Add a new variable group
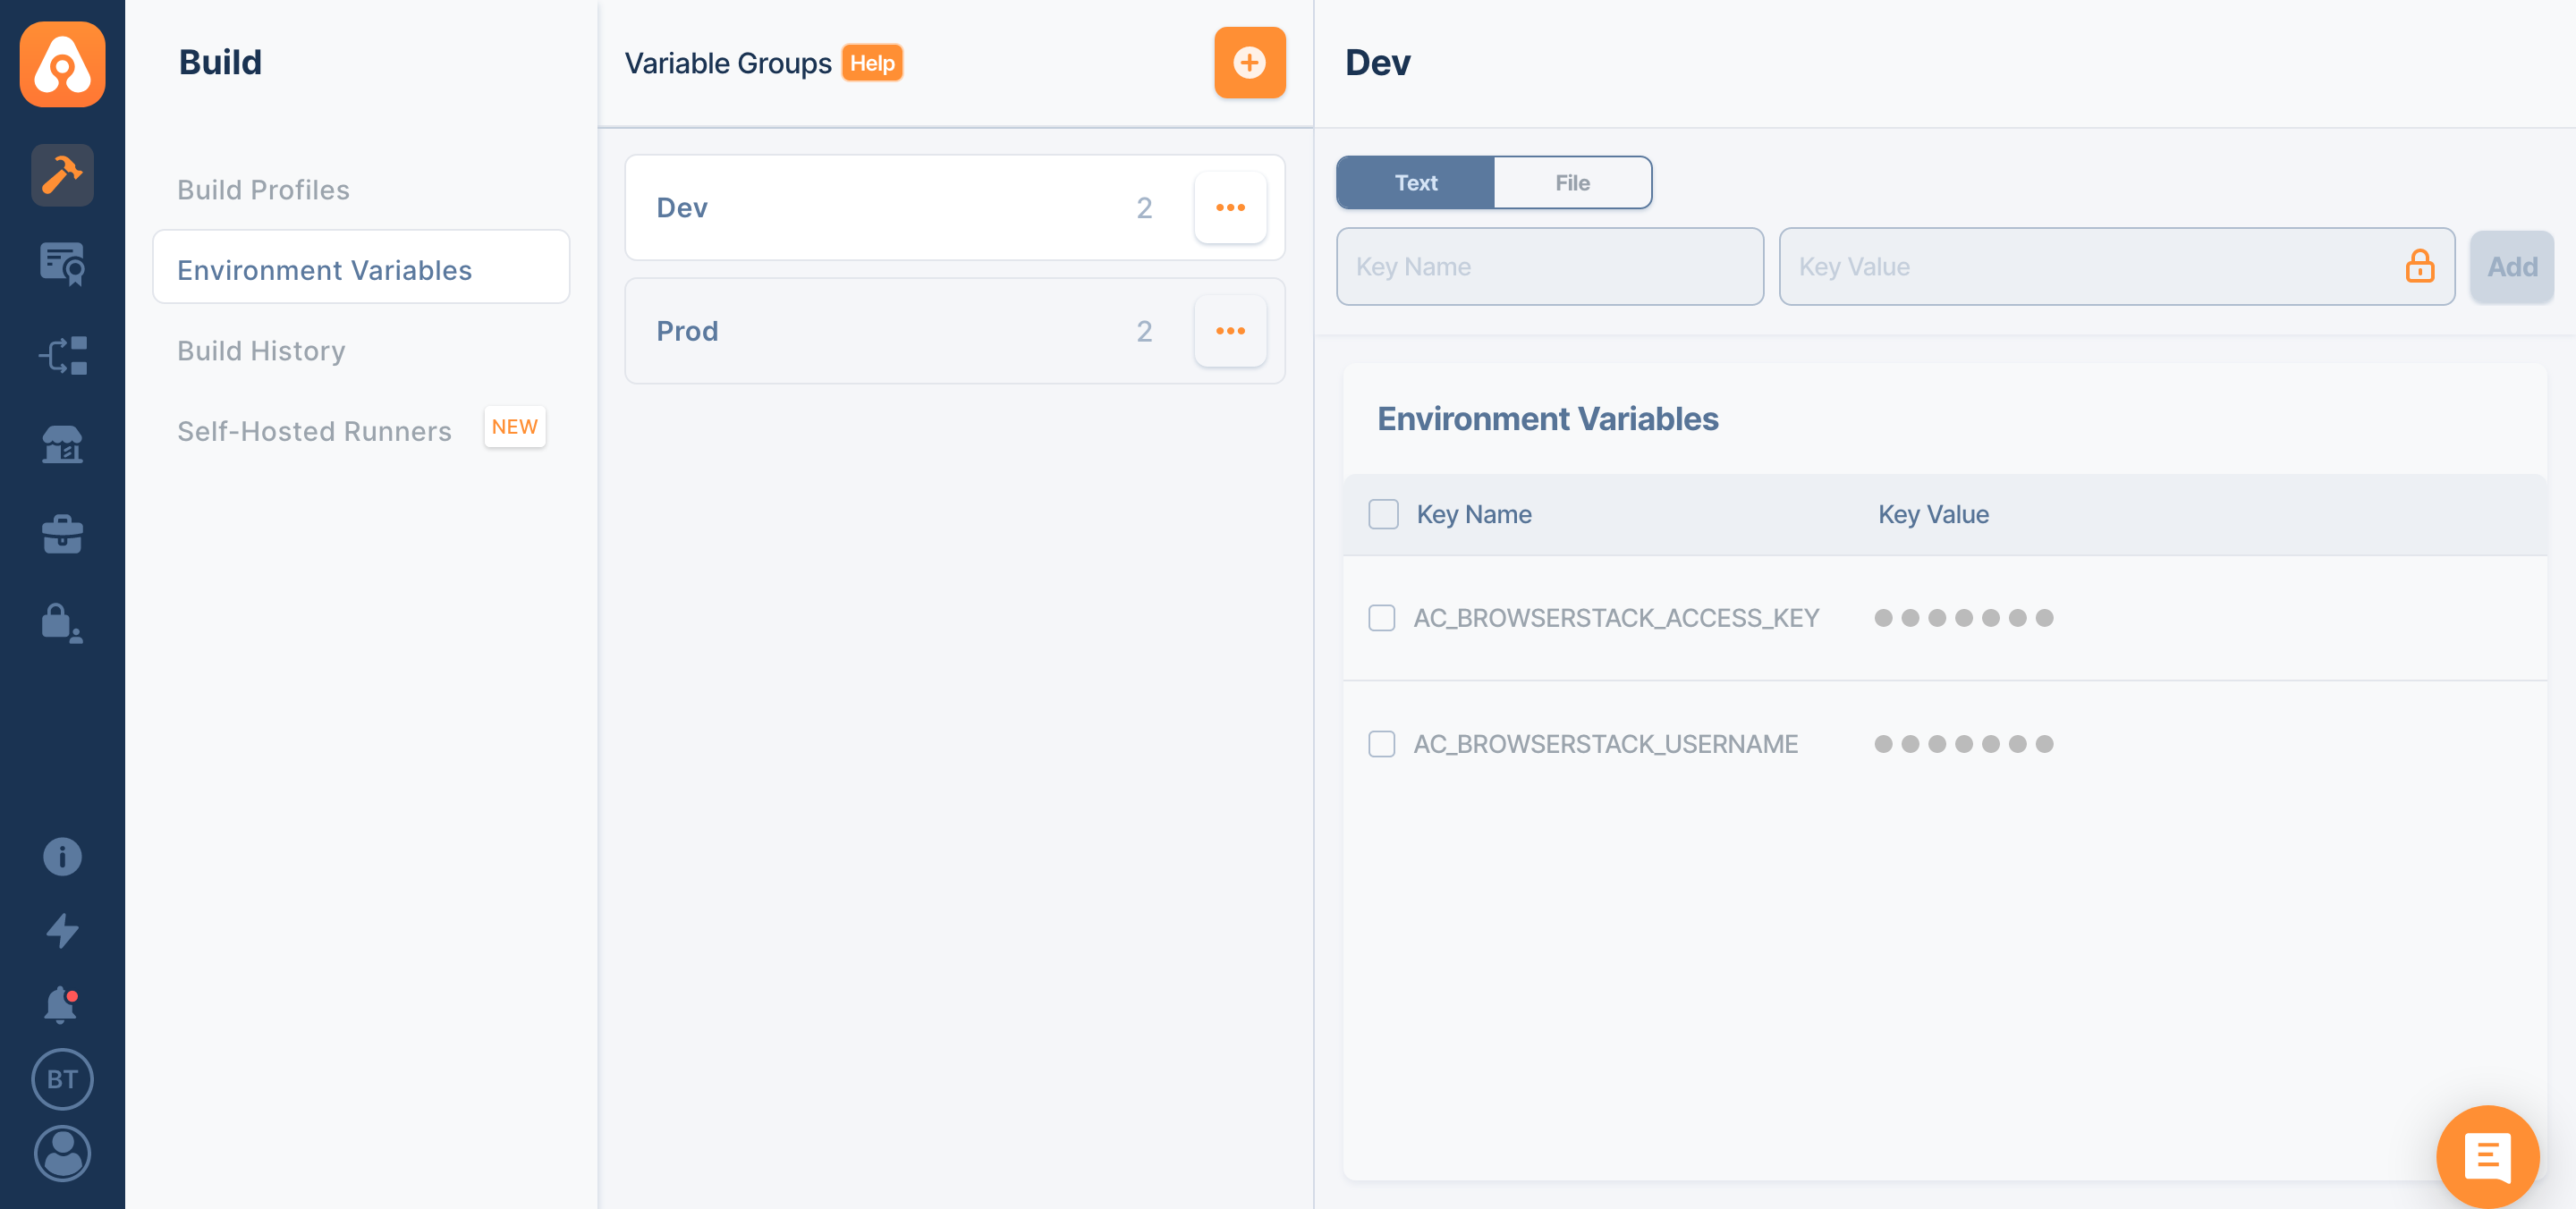 click(1249, 63)
